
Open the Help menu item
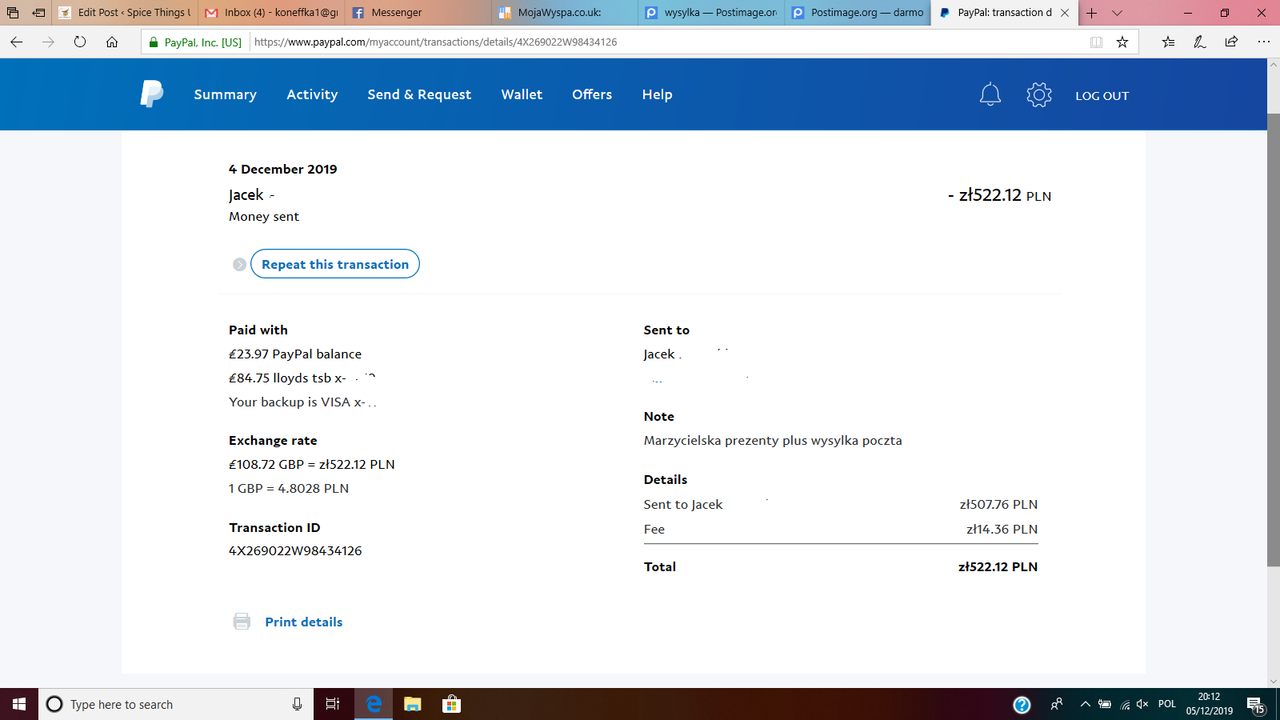[x=657, y=94]
